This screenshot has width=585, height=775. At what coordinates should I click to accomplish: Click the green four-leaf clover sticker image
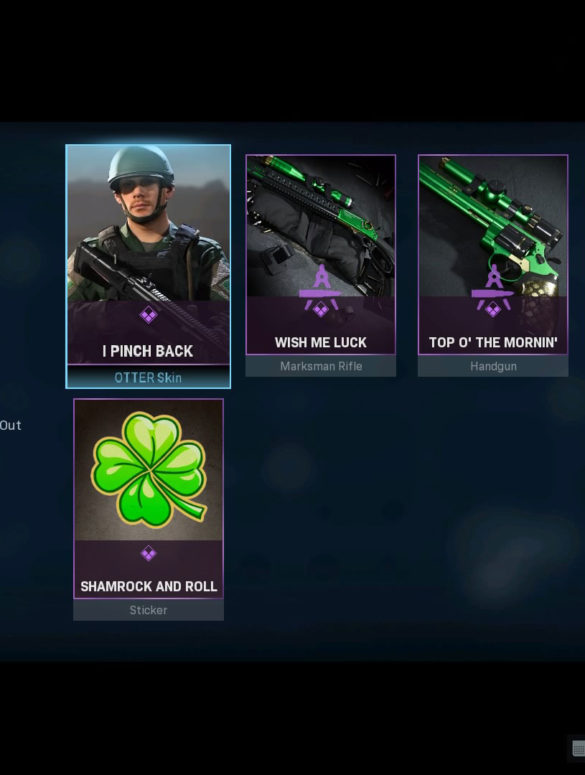click(149, 469)
